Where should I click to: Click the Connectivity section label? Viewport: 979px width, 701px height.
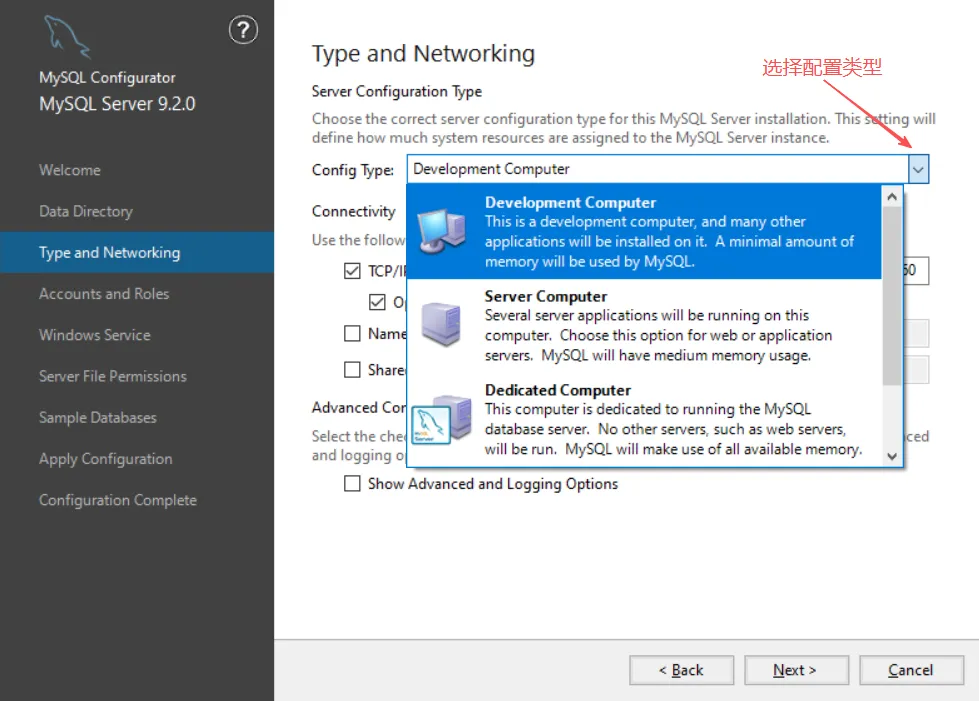pyautogui.click(x=353, y=211)
